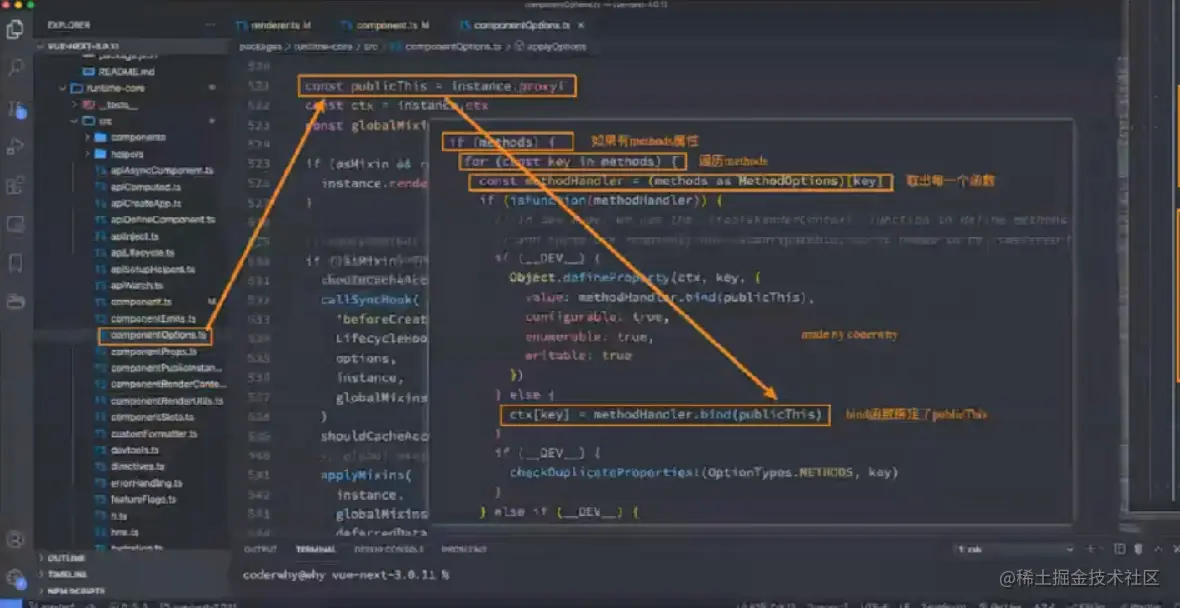The image size is (1180, 608).
Task: Open Run and Debug view
Action: (x=14, y=146)
